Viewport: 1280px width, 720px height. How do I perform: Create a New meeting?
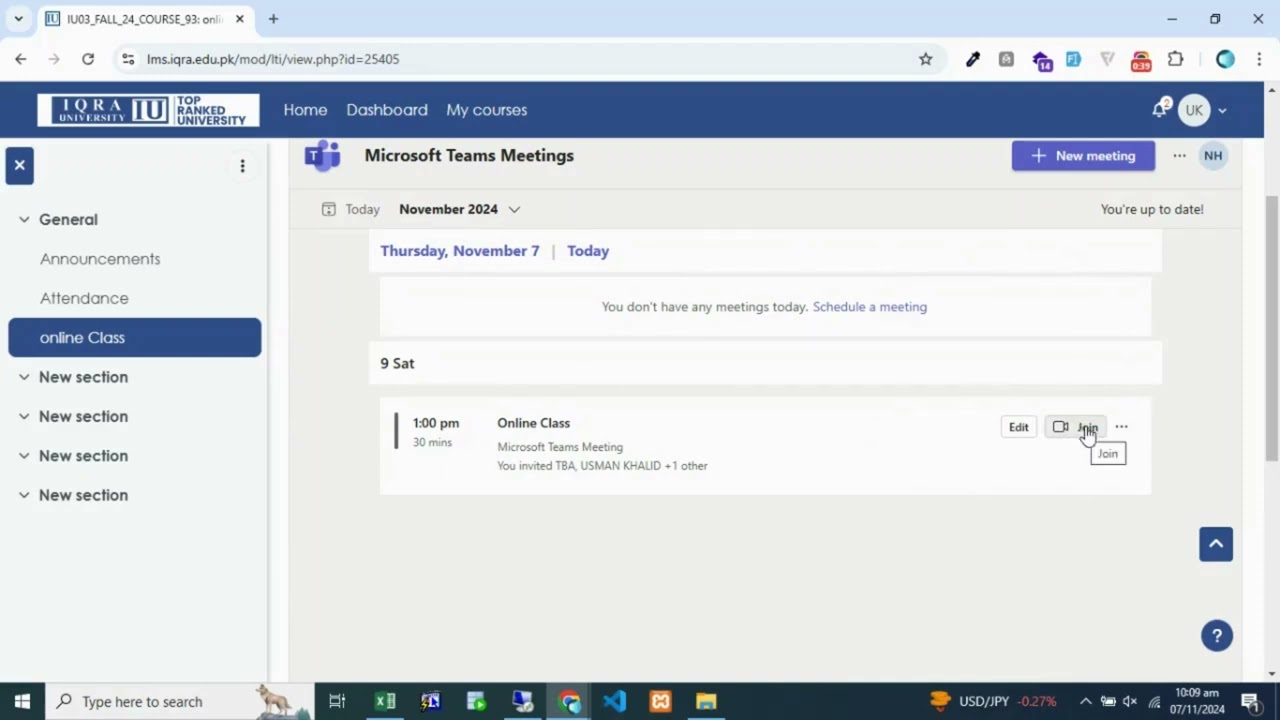coord(1083,156)
